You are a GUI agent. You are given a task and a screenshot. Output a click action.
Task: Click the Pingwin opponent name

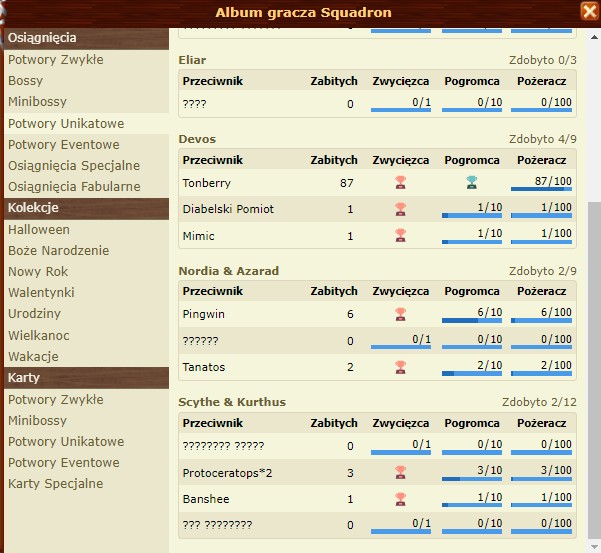(x=204, y=314)
